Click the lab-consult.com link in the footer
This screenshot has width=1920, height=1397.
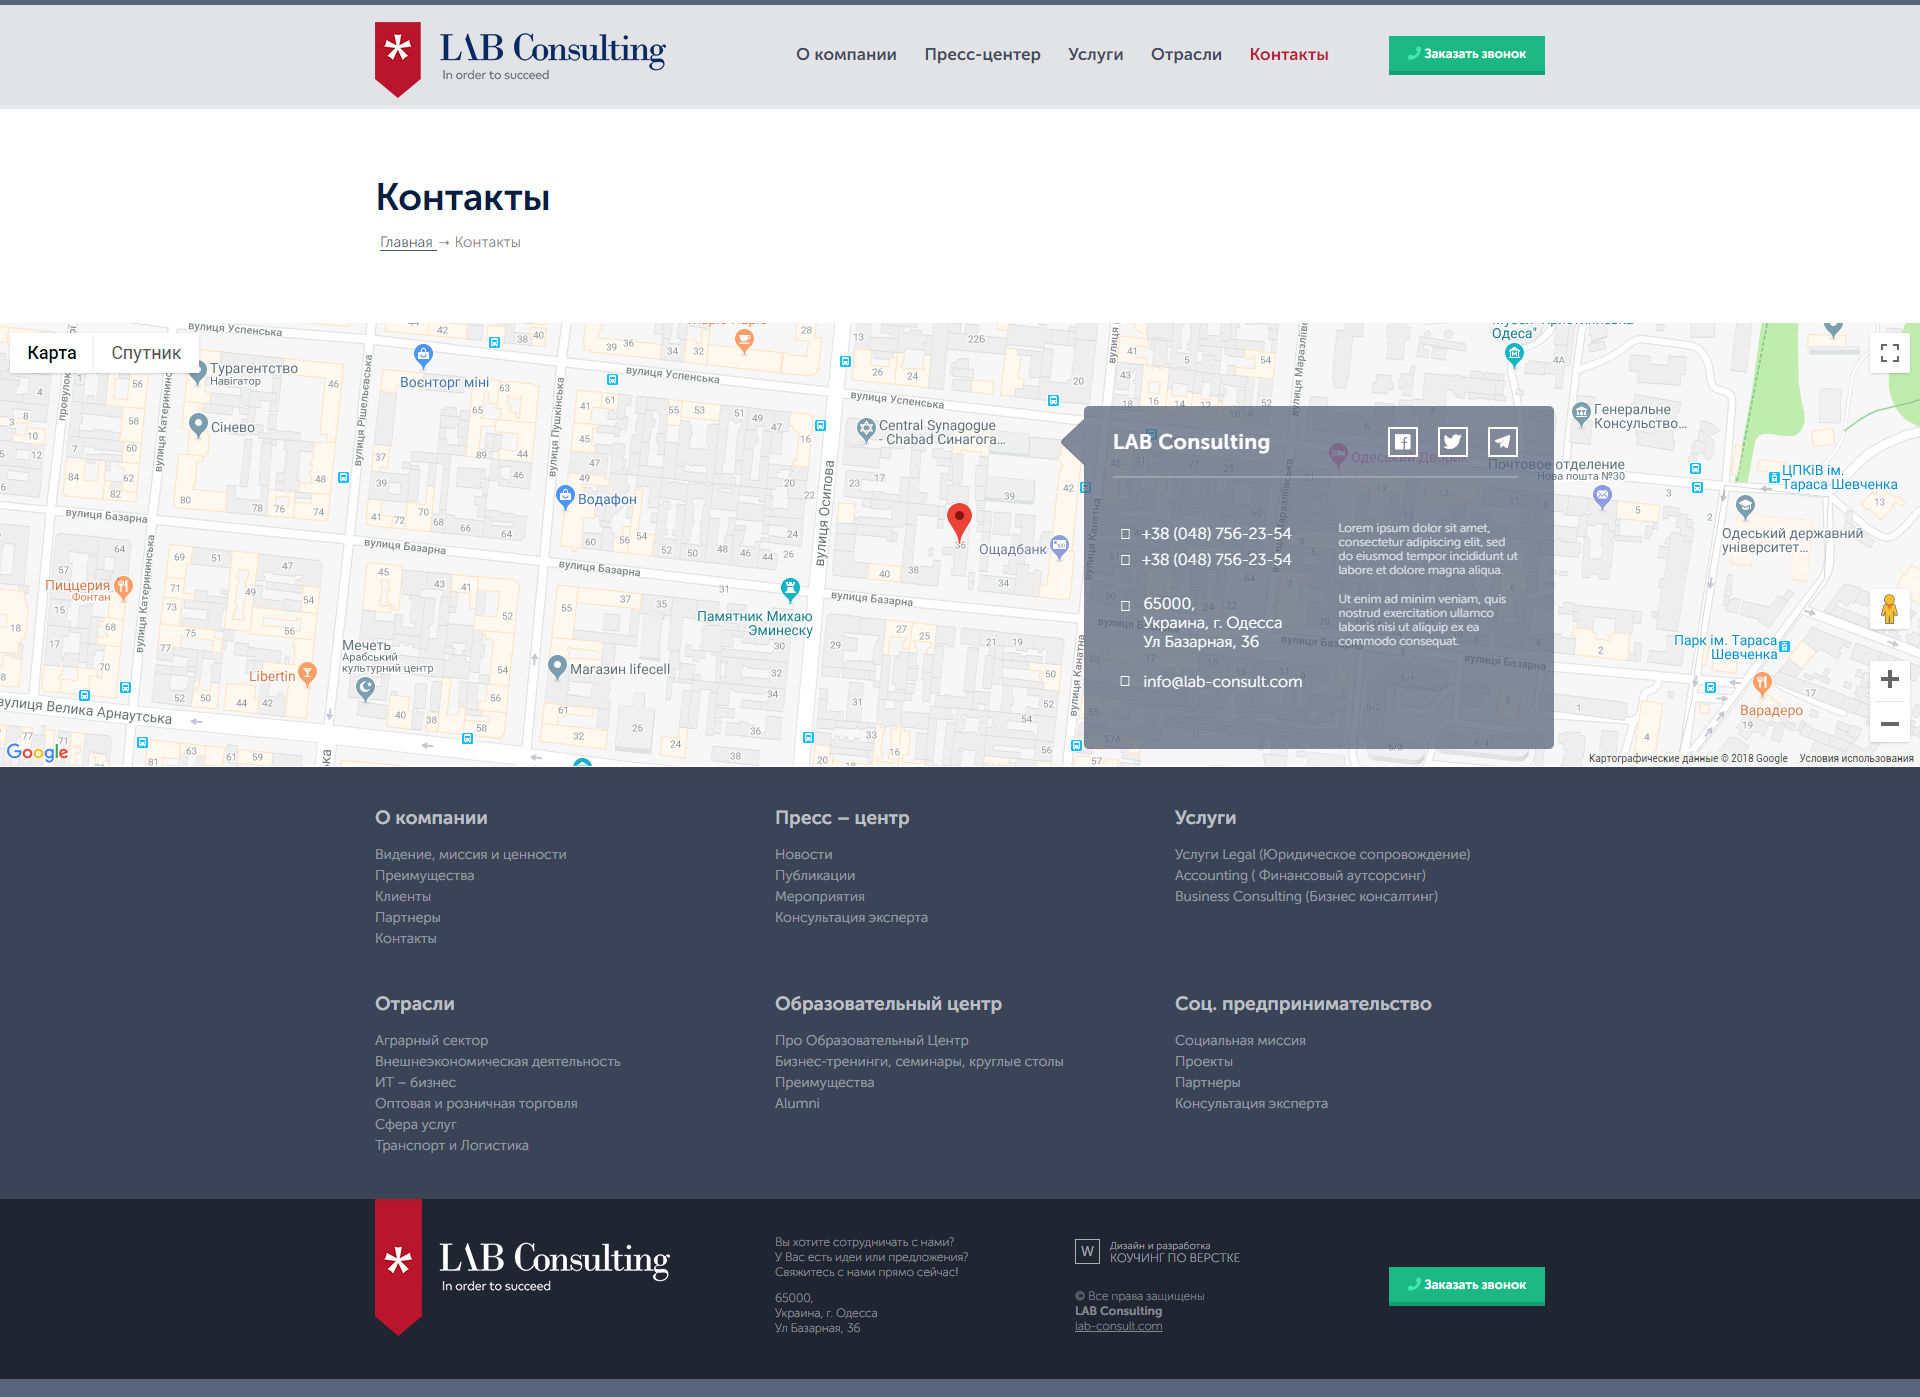(1118, 1327)
